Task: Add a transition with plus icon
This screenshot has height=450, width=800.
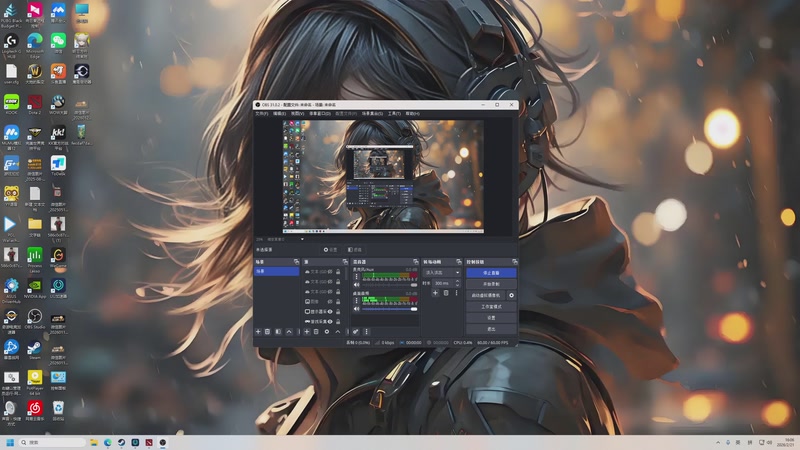Action: click(435, 293)
